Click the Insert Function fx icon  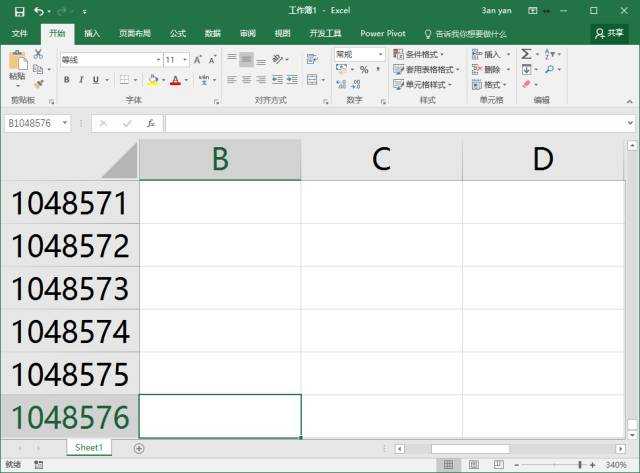point(151,123)
